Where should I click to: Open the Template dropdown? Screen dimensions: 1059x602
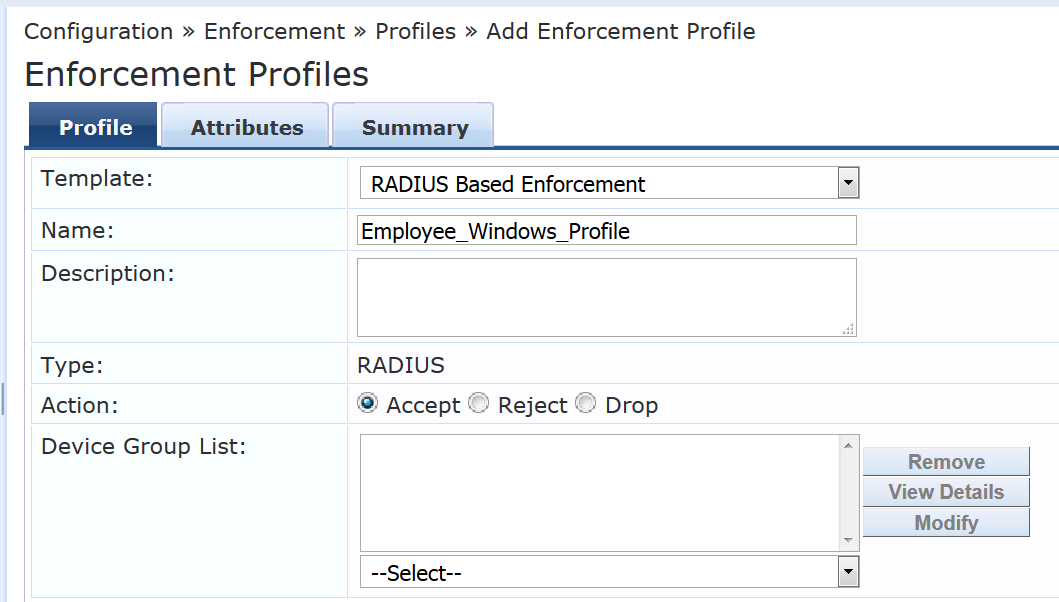click(x=609, y=184)
